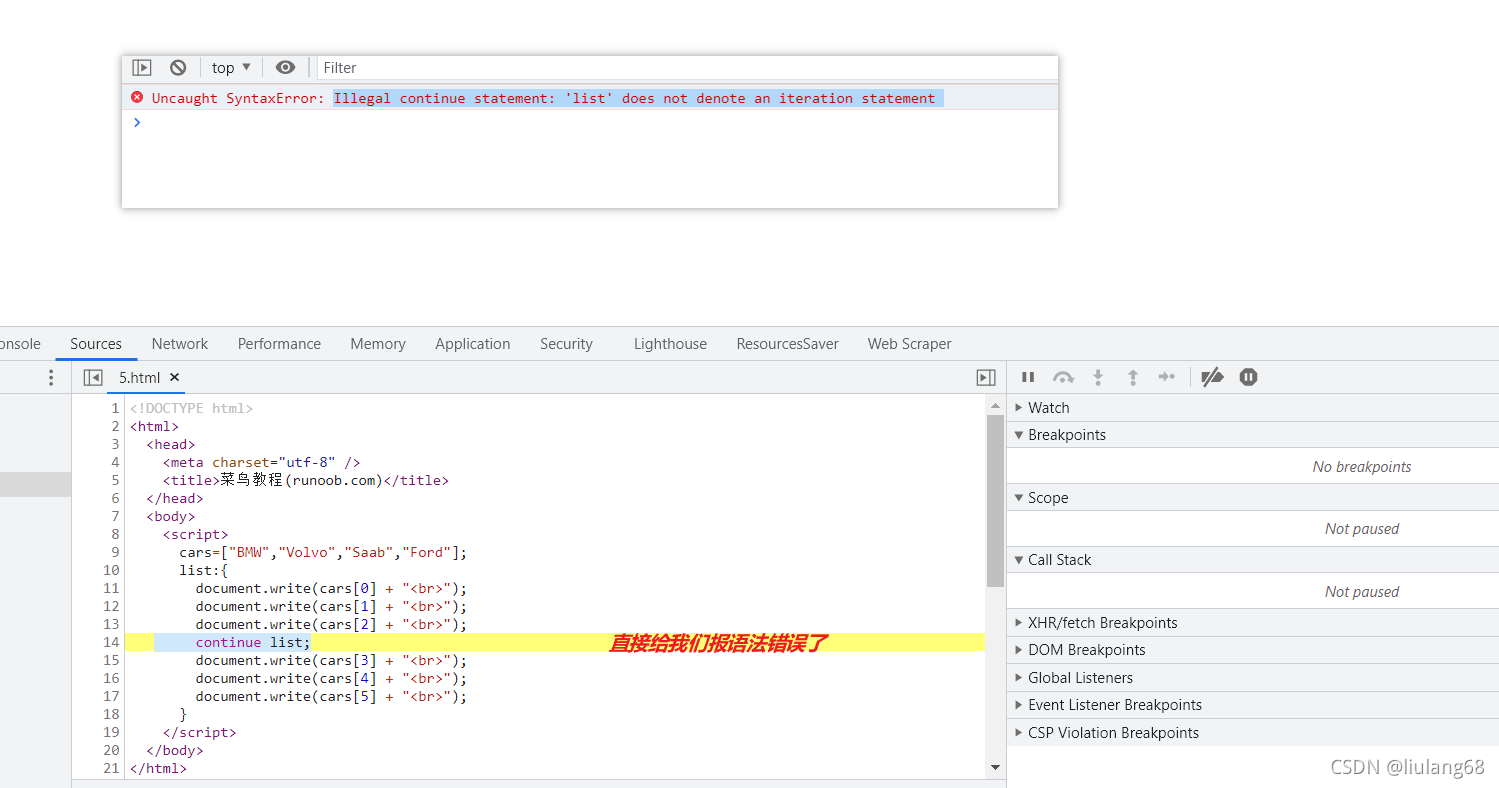Toggle the file navigator pane icon
1499x788 pixels.
click(93, 377)
